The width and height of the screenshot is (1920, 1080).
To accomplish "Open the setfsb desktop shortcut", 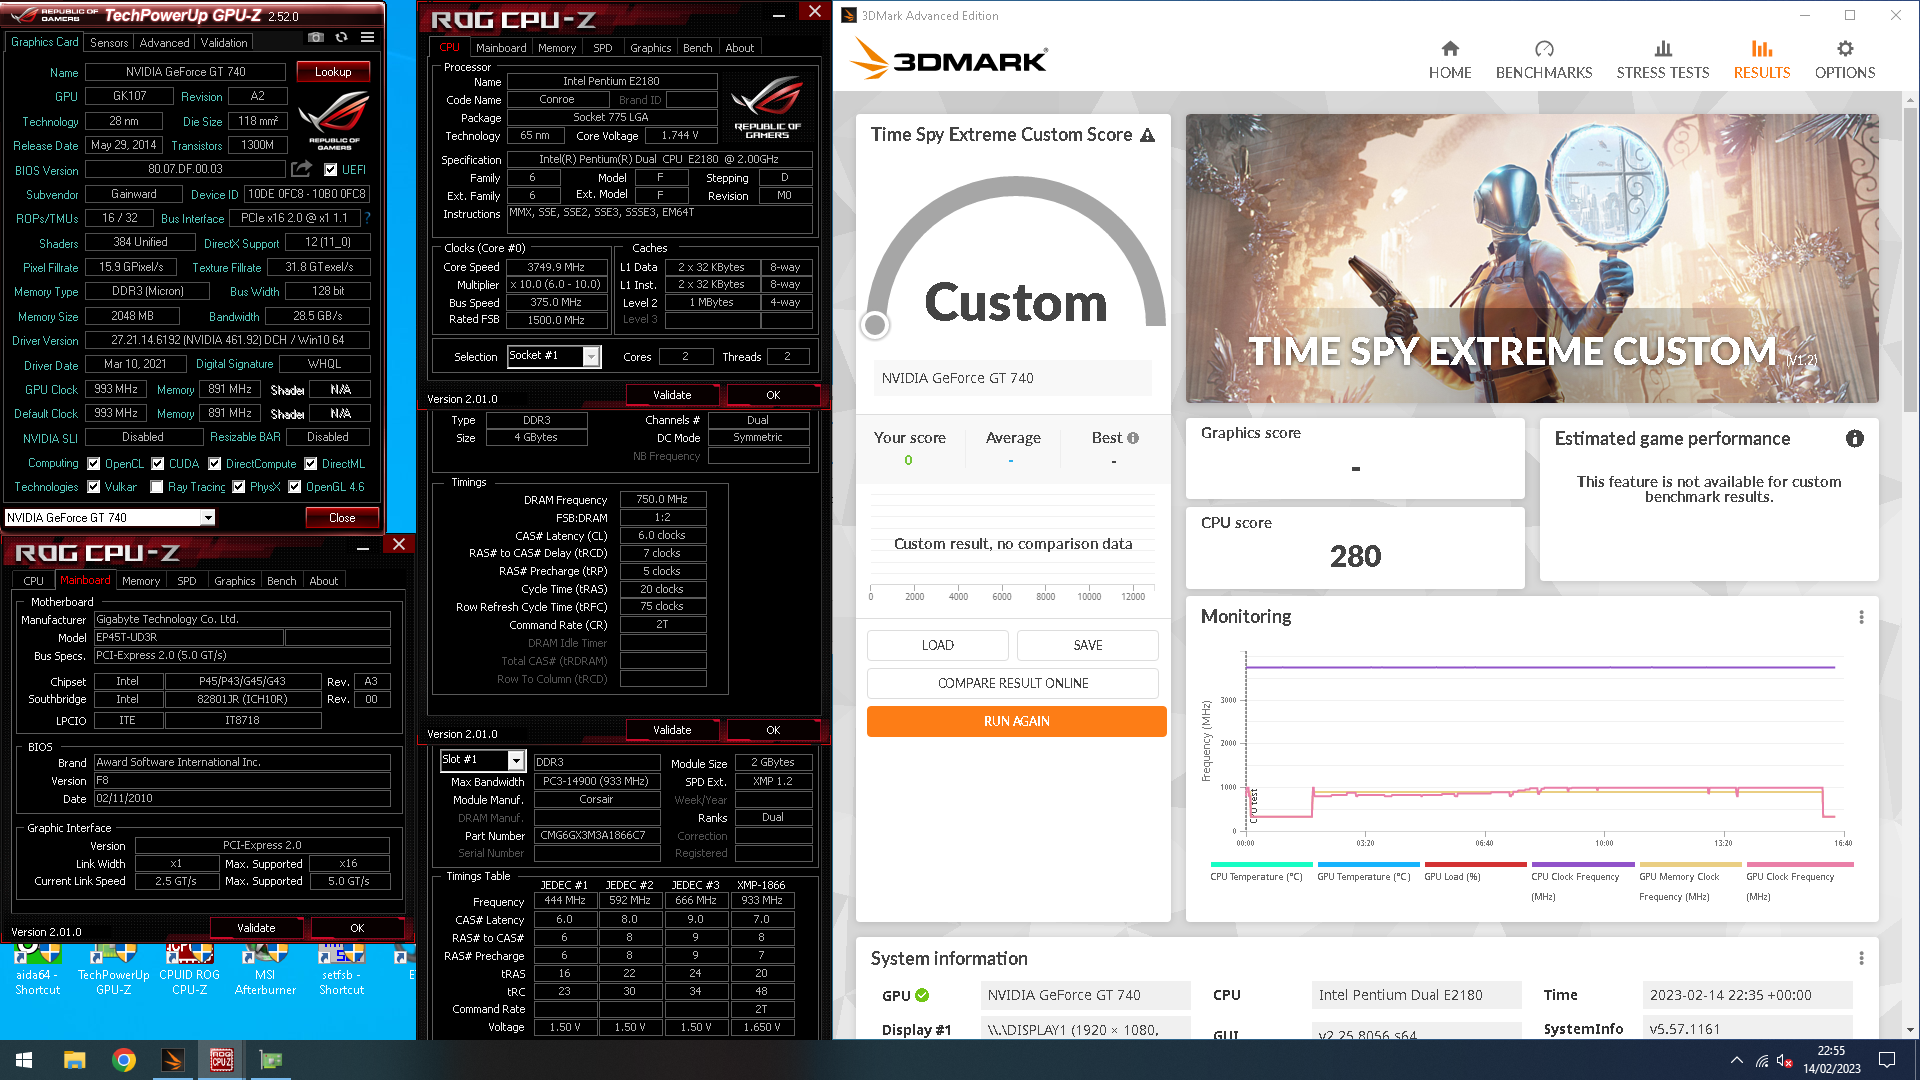I will click(x=341, y=969).
